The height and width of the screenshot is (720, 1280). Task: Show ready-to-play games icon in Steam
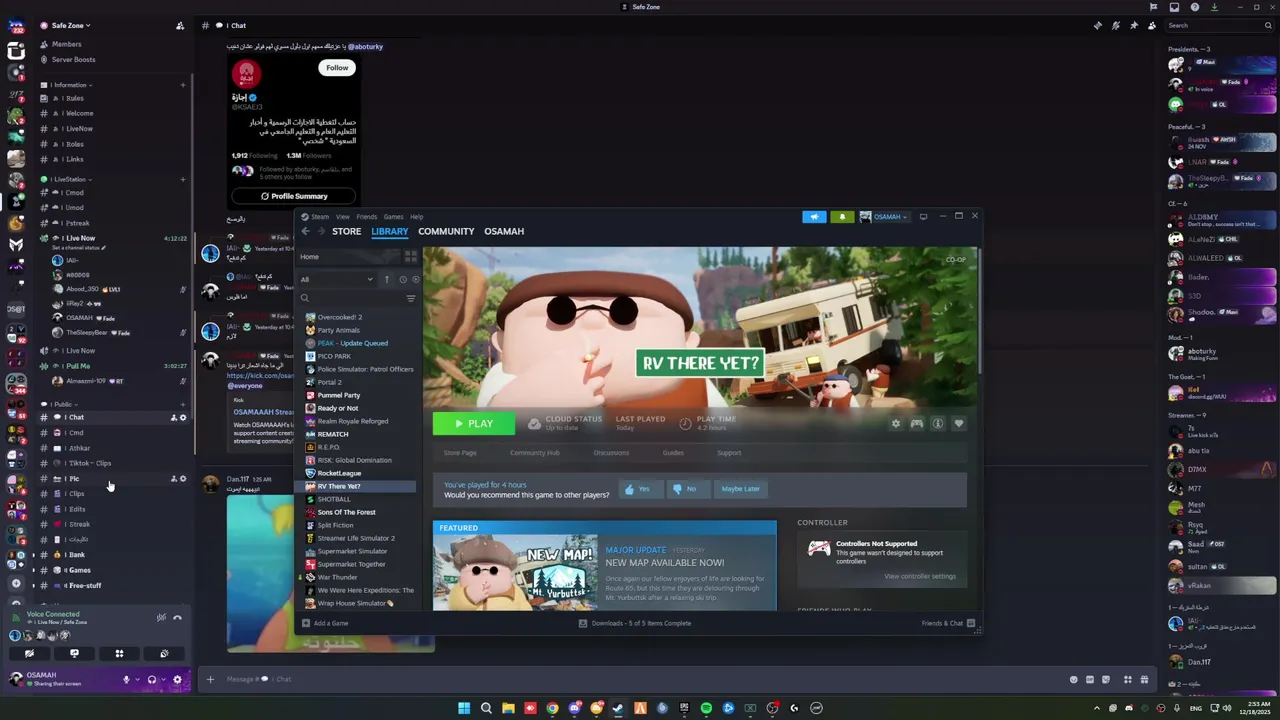(416, 280)
